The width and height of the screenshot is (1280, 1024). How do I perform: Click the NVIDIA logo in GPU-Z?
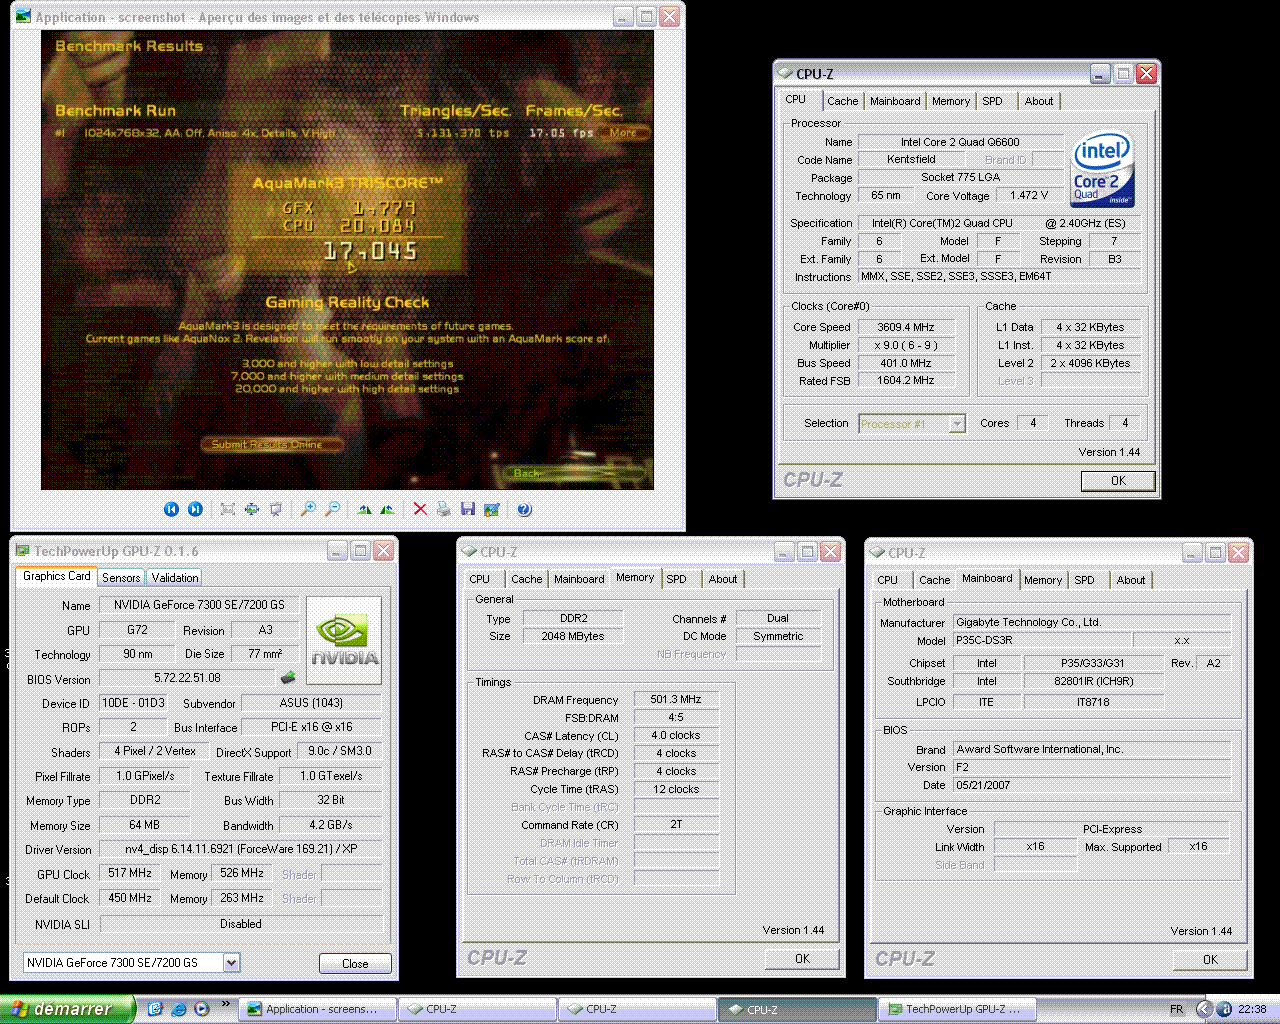(344, 640)
